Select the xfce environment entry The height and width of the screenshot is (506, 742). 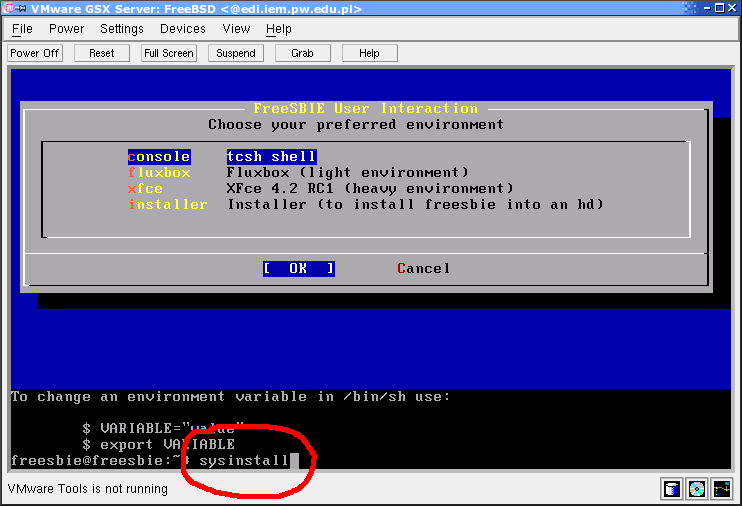pos(145,189)
